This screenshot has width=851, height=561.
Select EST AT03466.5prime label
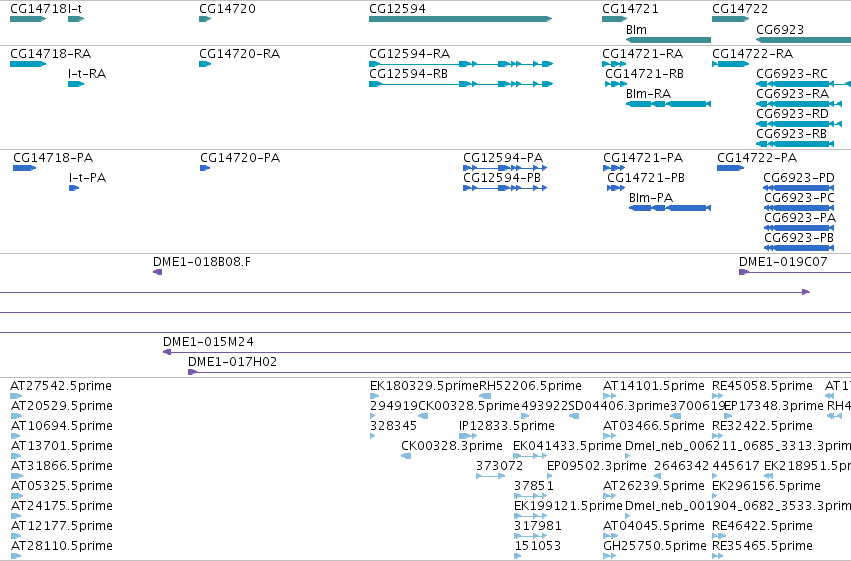pos(654,426)
